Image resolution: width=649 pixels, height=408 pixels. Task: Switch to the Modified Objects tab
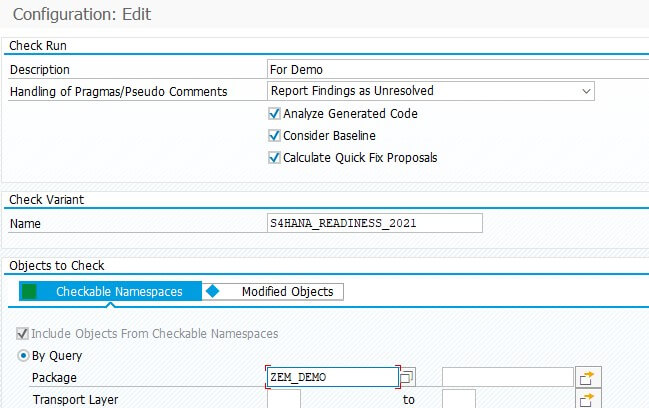pyautogui.click(x=273, y=292)
